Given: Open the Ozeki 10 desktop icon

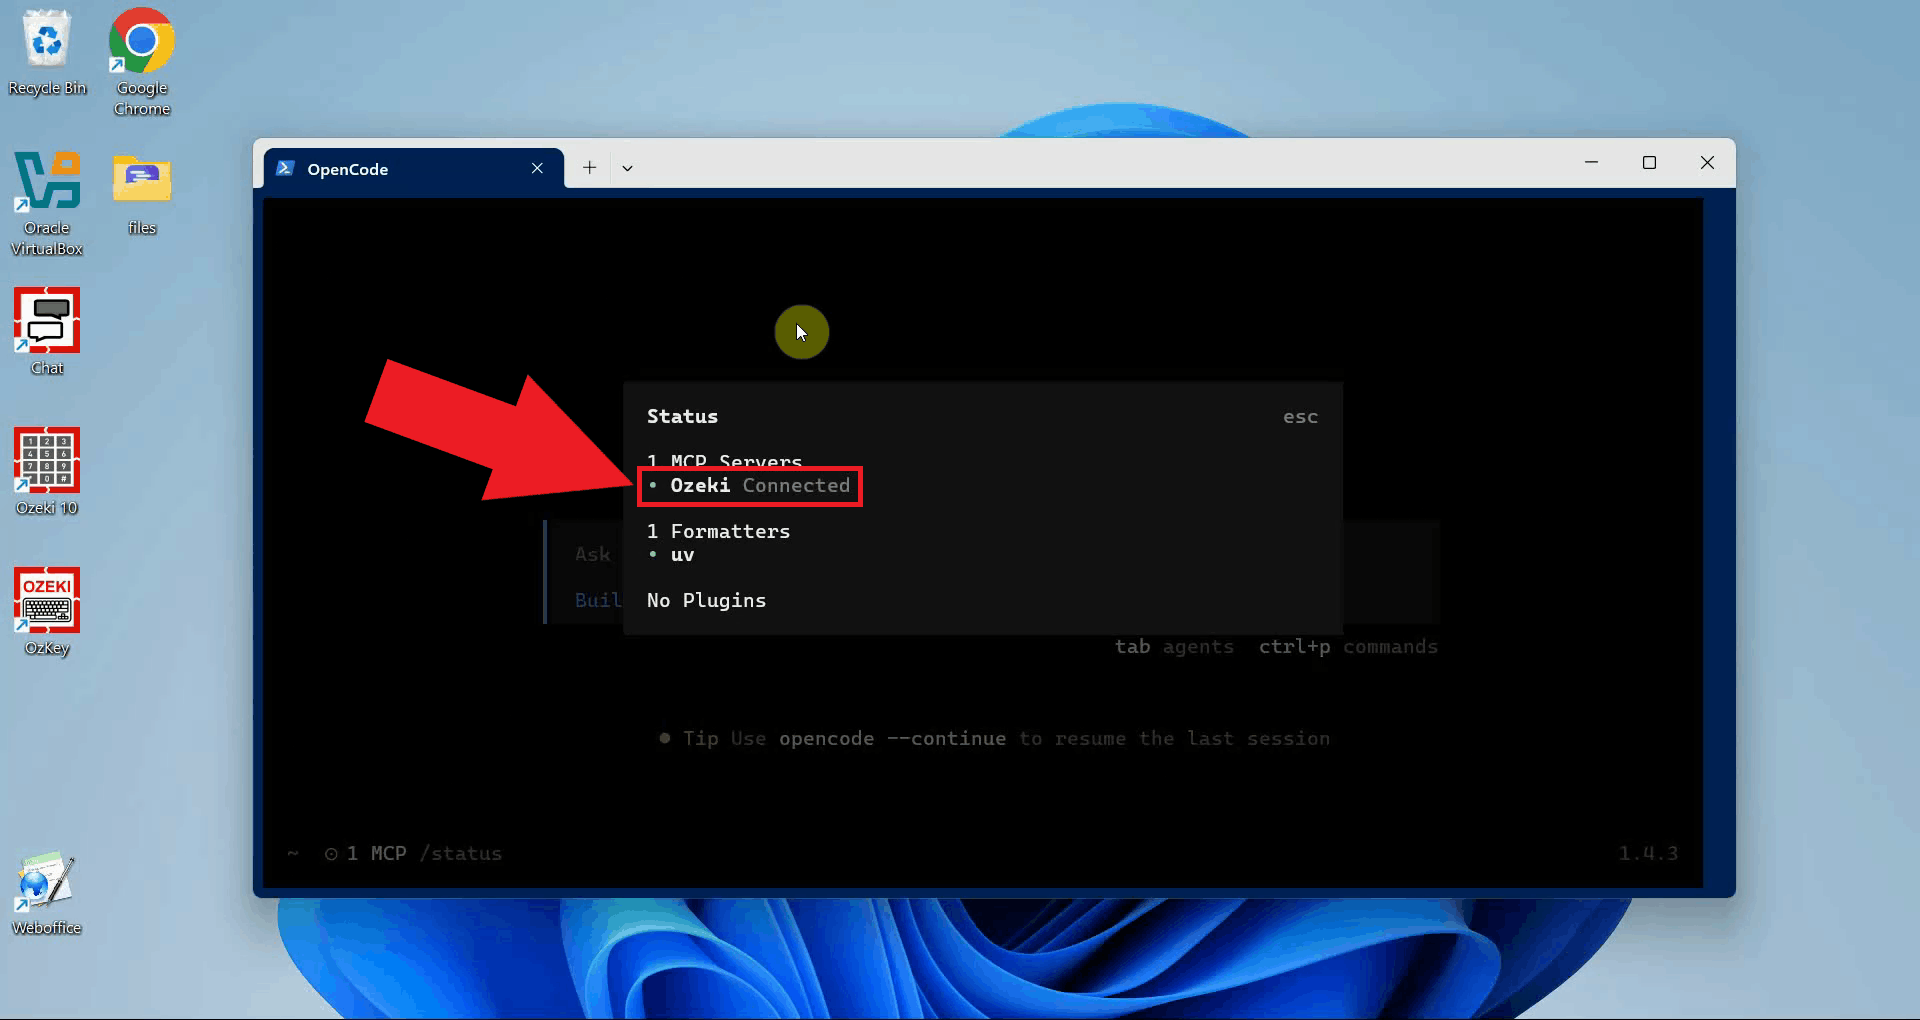Looking at the screenshot, I should (47, 471).
